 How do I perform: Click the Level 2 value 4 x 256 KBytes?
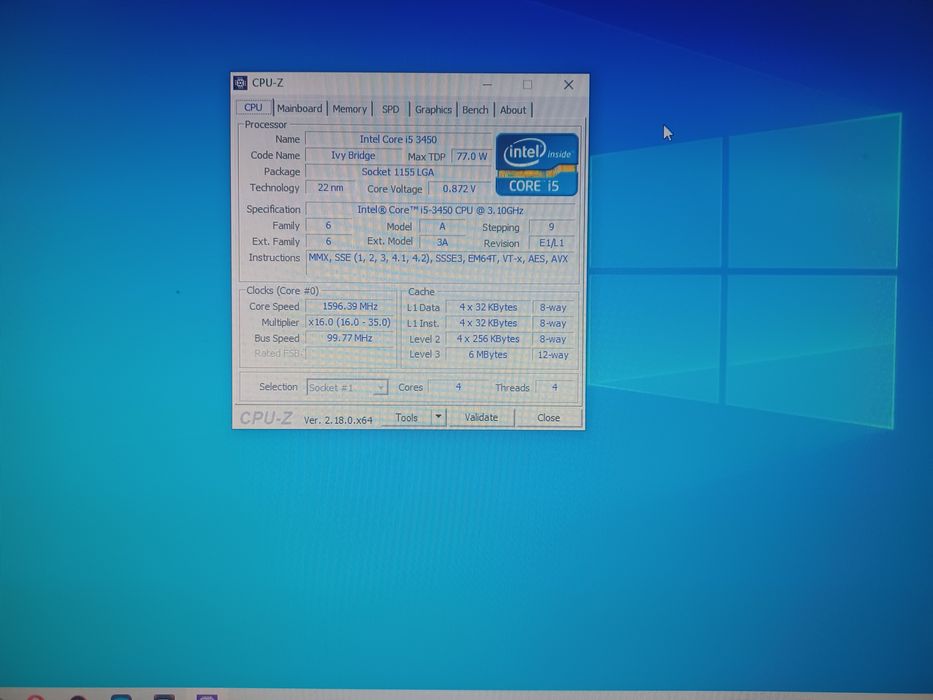(x=488, y=339)
